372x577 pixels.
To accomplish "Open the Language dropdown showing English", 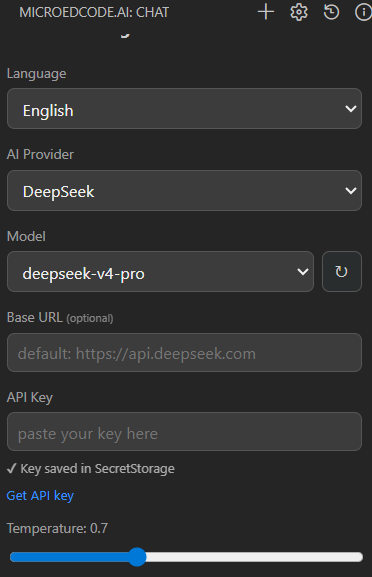I will pyautogui.click(x=184, y=109).
